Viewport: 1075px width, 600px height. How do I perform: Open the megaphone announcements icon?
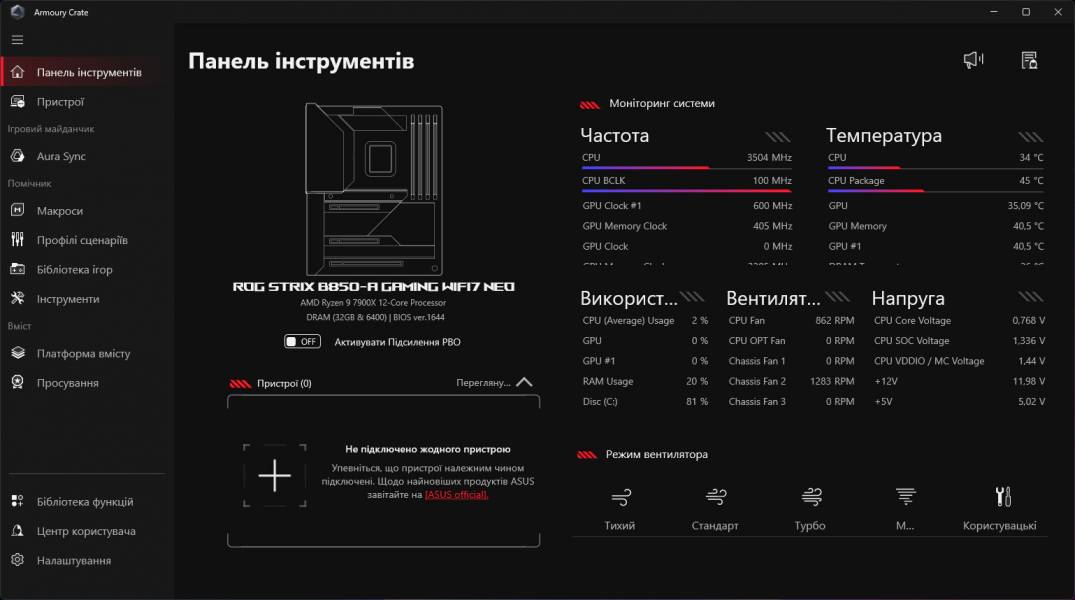[x=972, y=59]
